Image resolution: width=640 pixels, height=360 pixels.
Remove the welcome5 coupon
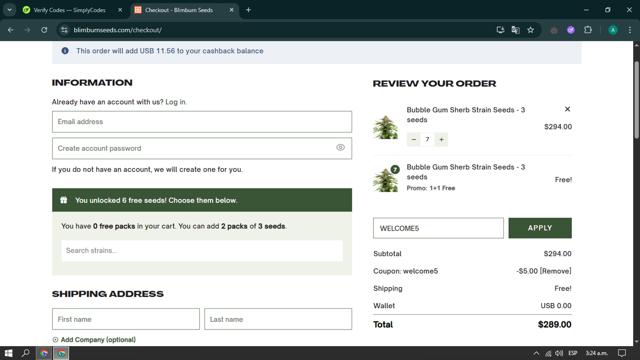(556, 271)
